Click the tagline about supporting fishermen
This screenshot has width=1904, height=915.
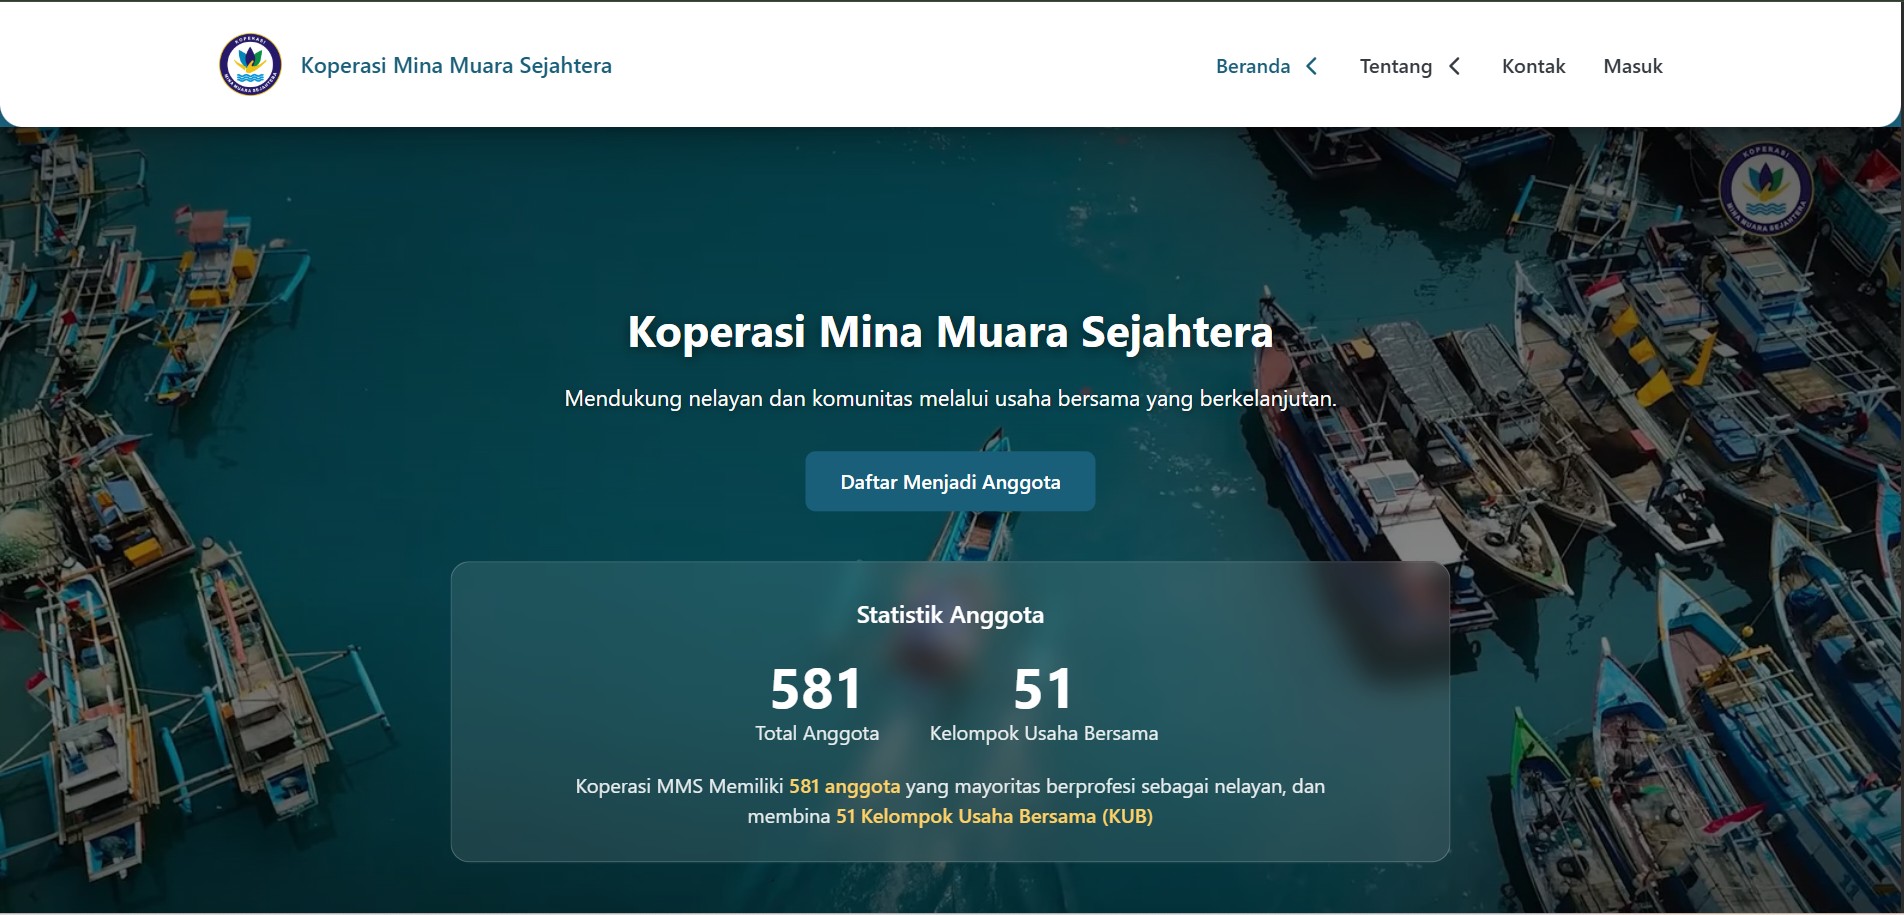(x=950, y=397)
